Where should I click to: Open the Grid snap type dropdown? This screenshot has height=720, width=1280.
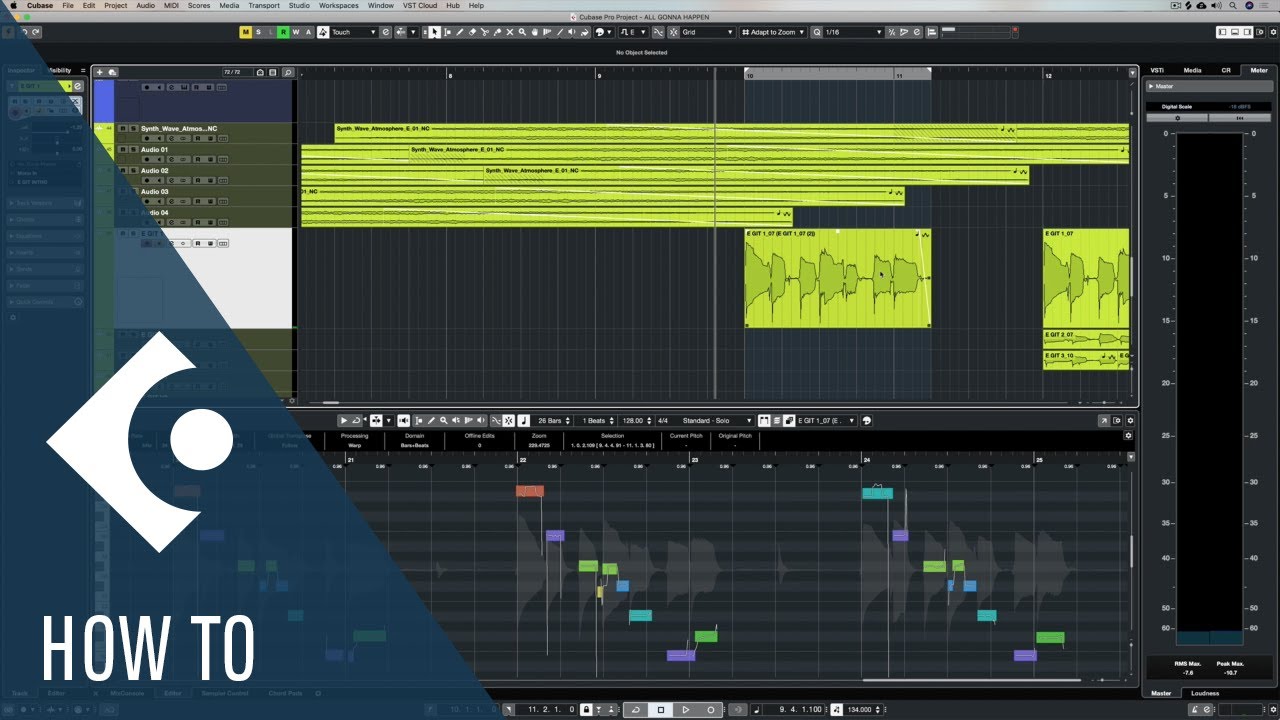(706, 32)
